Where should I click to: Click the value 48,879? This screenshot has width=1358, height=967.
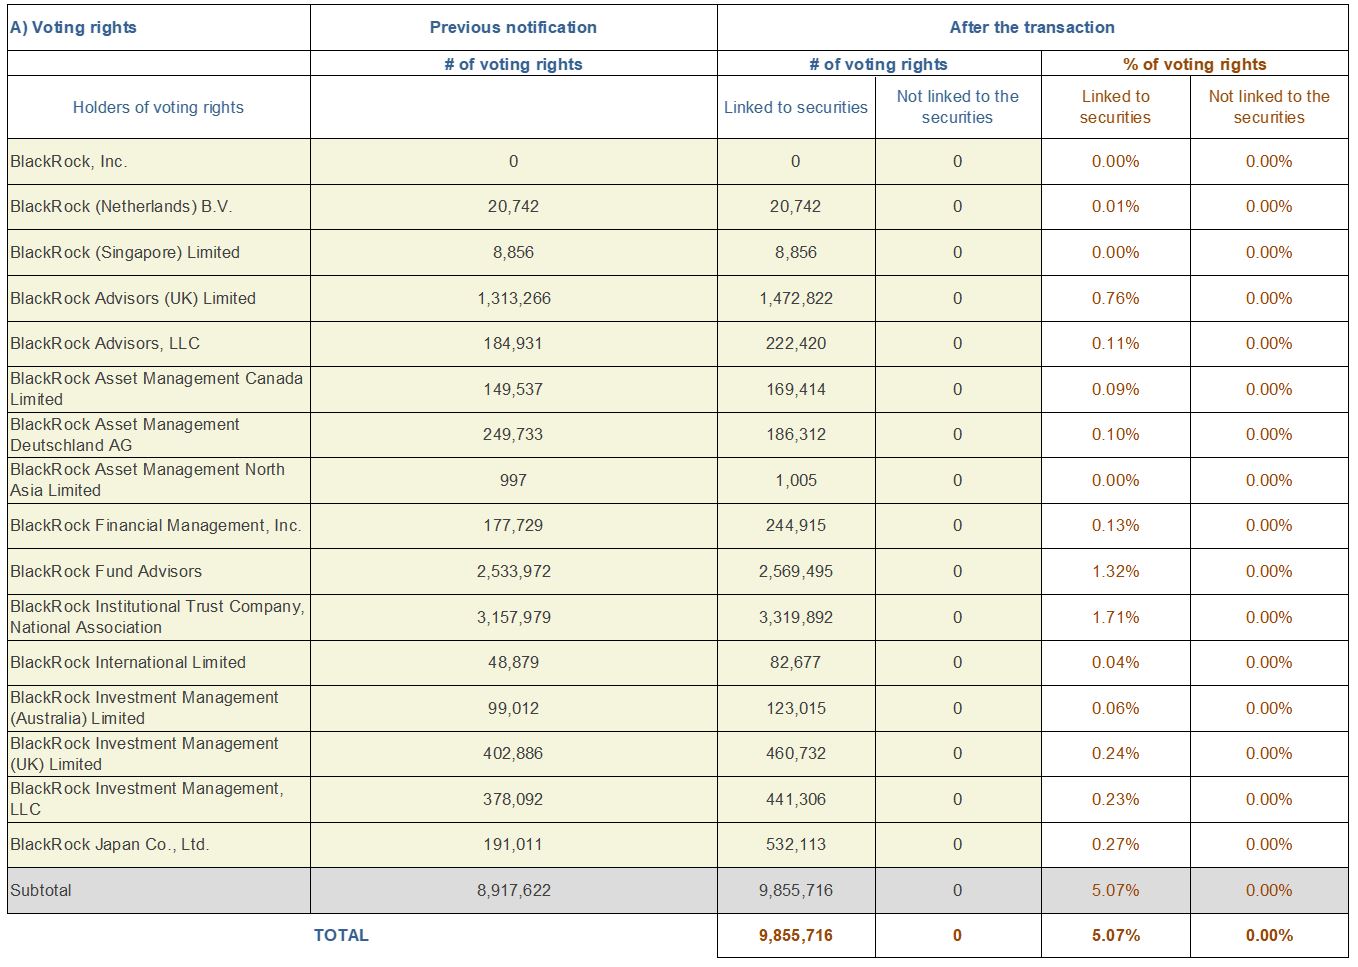tap(513, 662)
